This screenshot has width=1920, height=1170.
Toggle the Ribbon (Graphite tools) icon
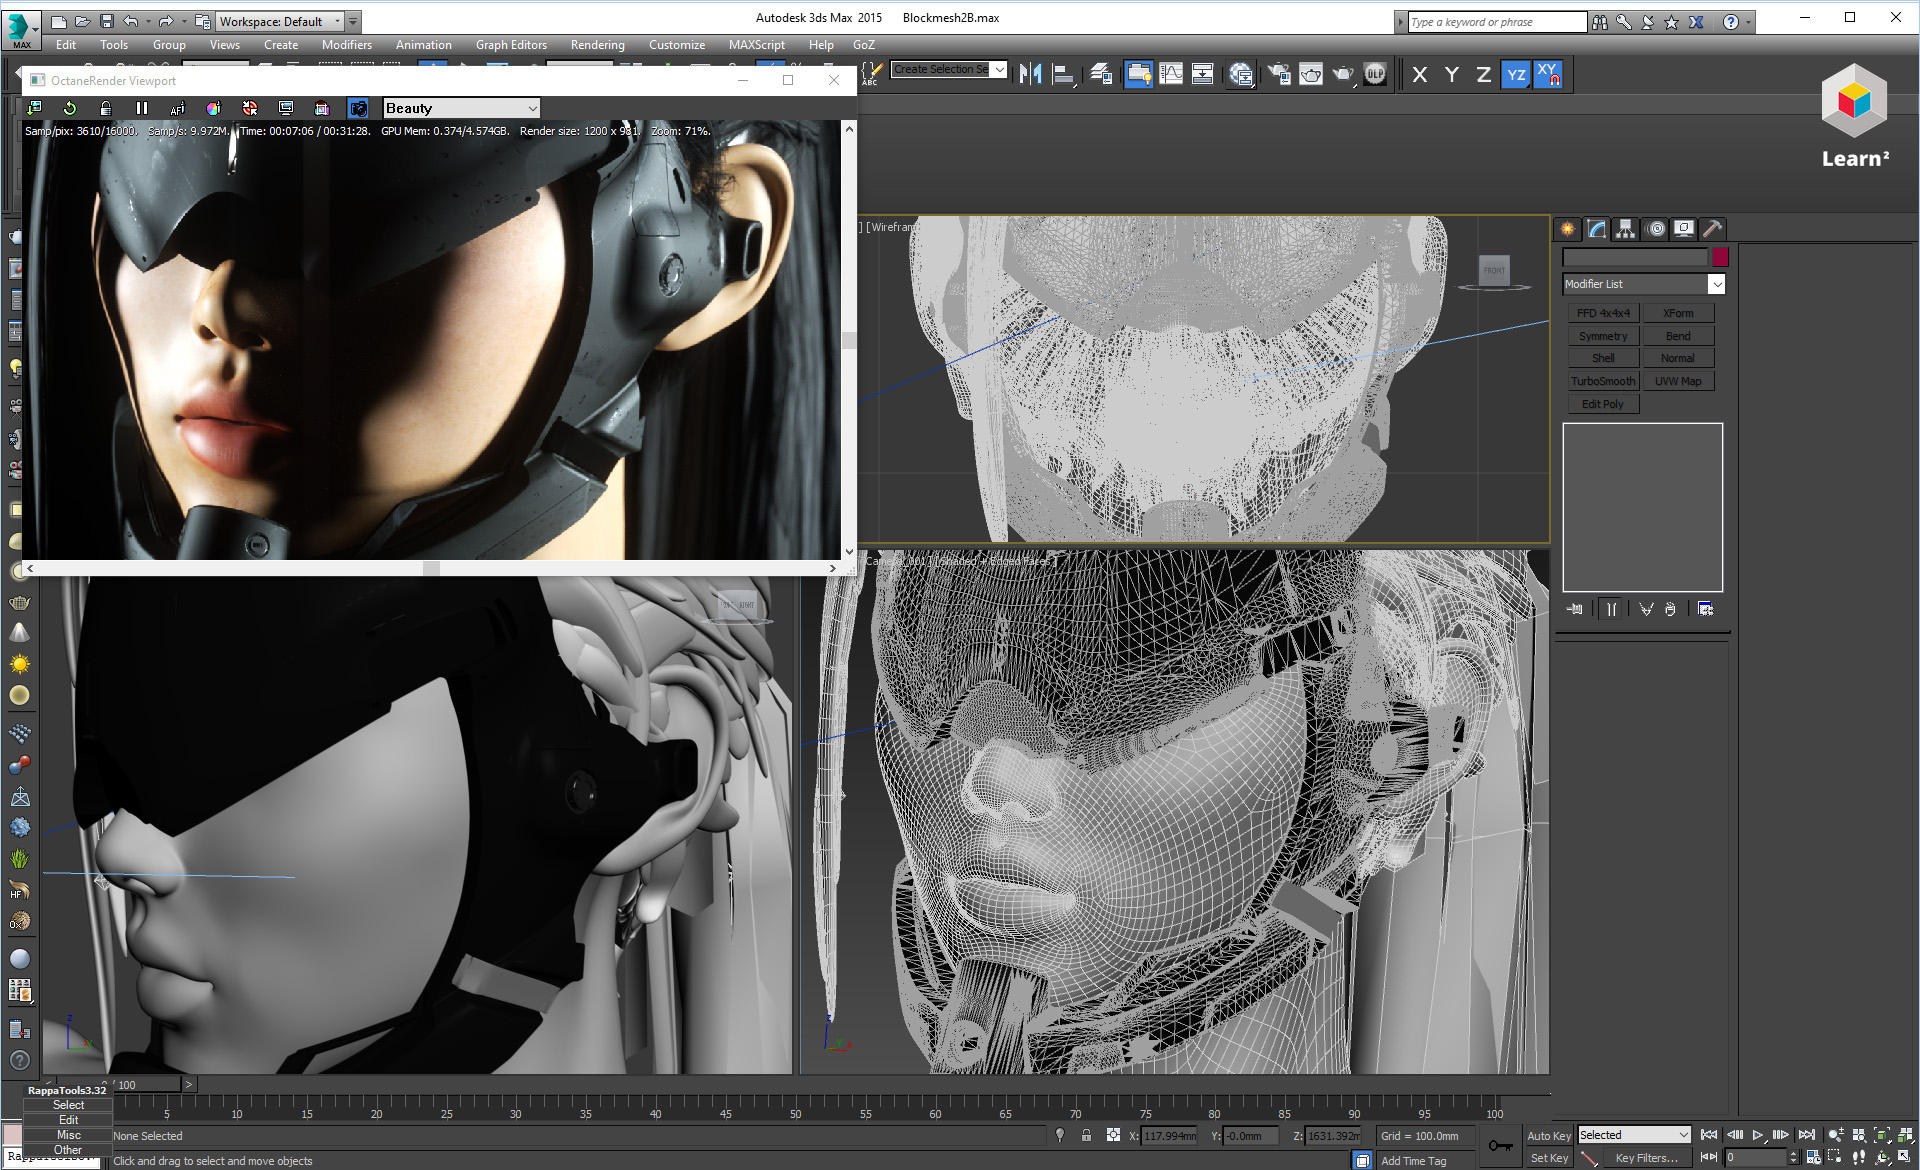click(1138, 74)
